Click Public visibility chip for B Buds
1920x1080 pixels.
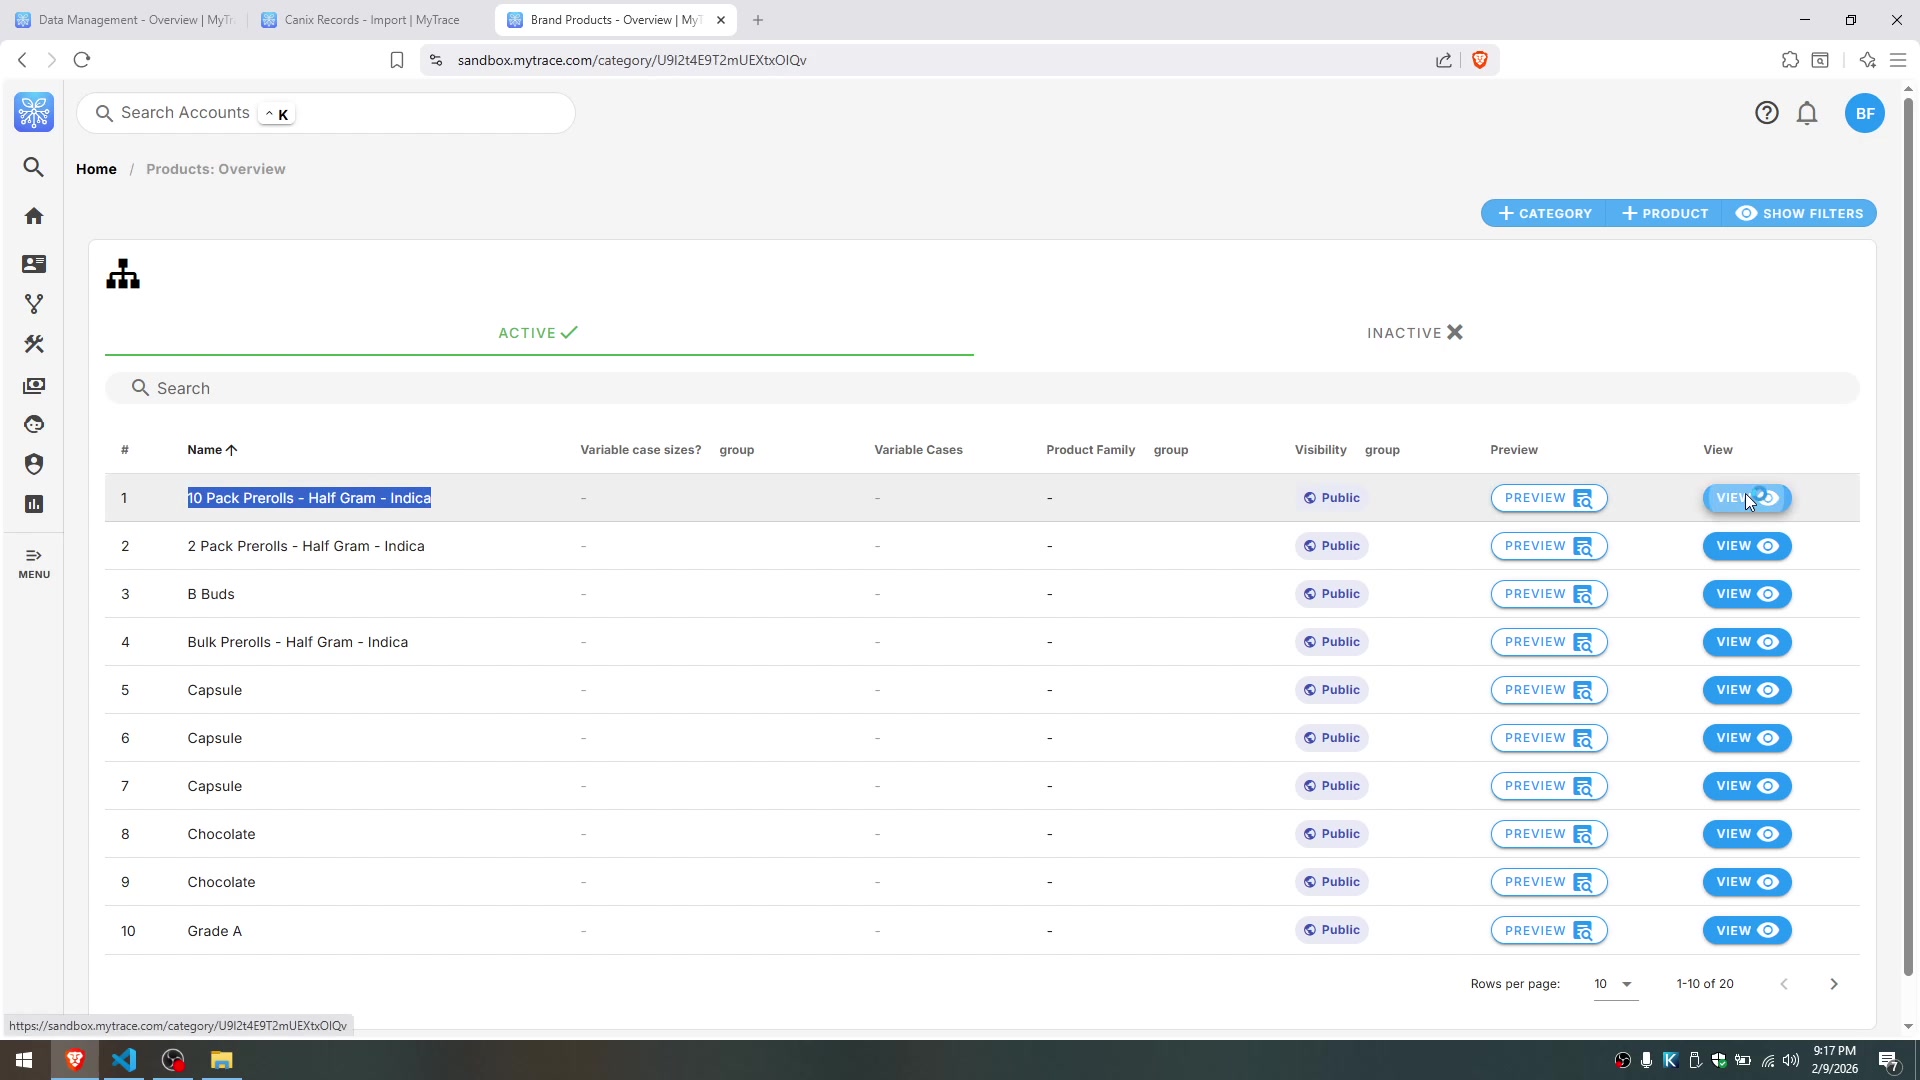(x=1331, y=594)
